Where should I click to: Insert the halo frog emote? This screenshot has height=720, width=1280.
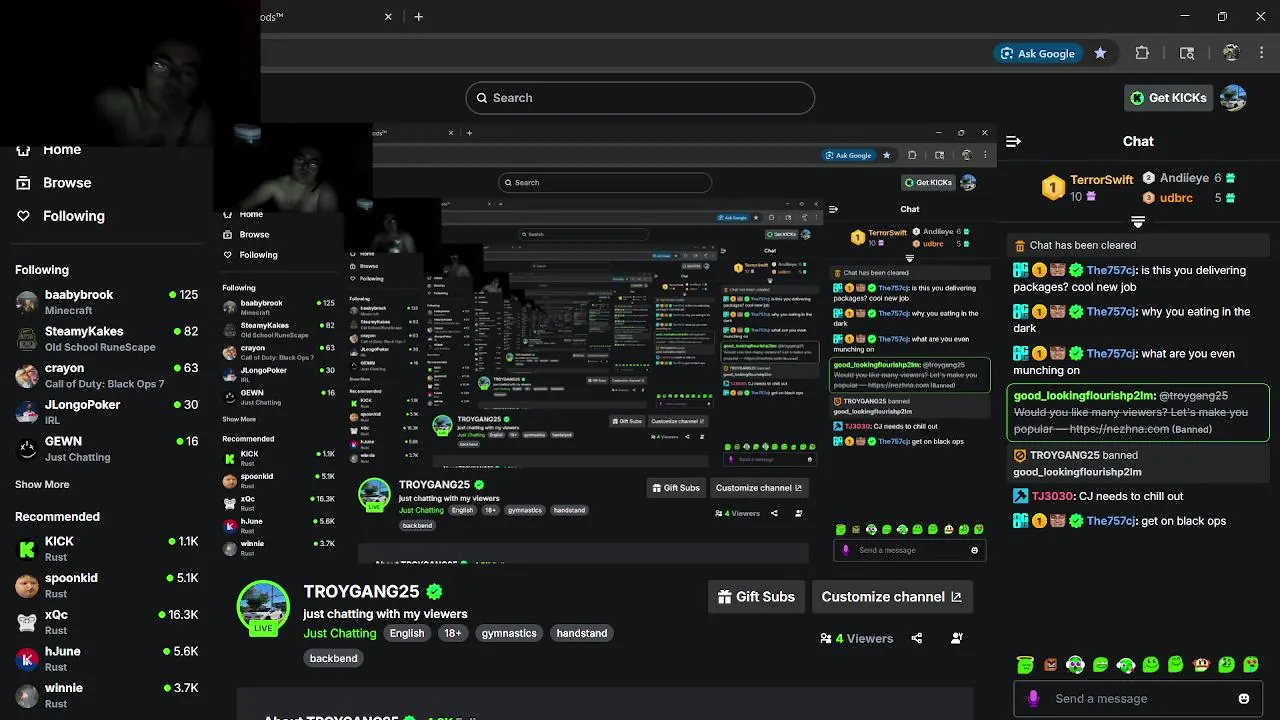[x=1024, y=665]
